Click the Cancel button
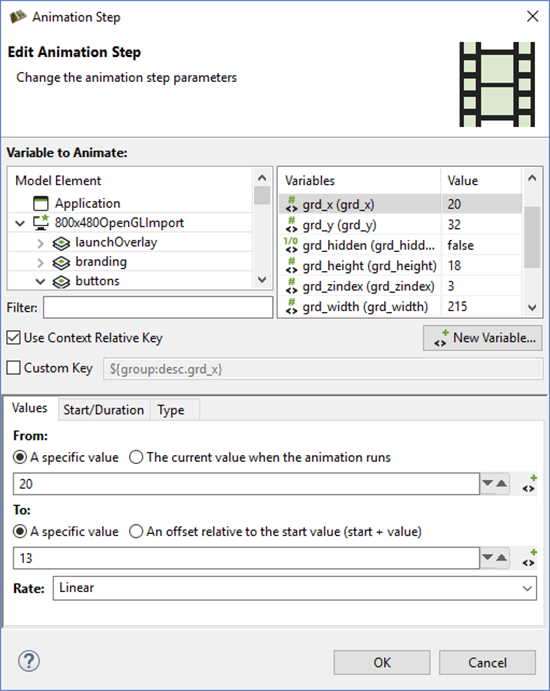Image resolution: width=550 pixels, height=691 pixels. point(487,662)
